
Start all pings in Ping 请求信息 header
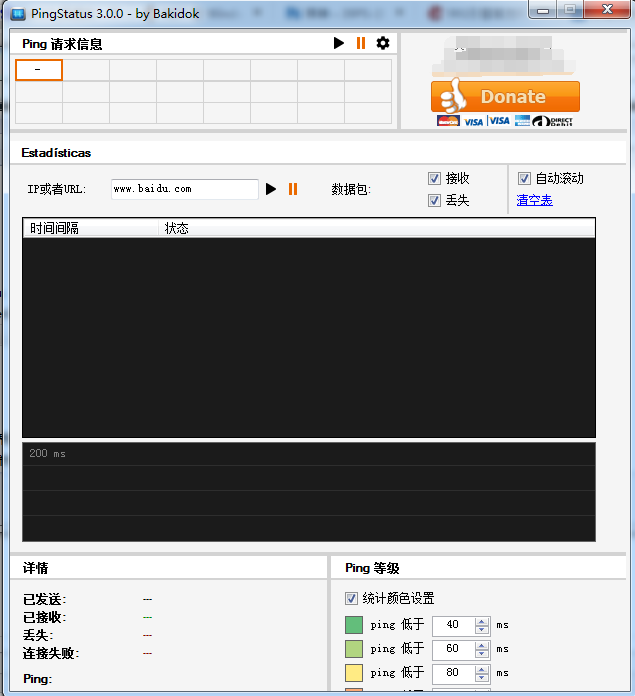coord(339,43)
